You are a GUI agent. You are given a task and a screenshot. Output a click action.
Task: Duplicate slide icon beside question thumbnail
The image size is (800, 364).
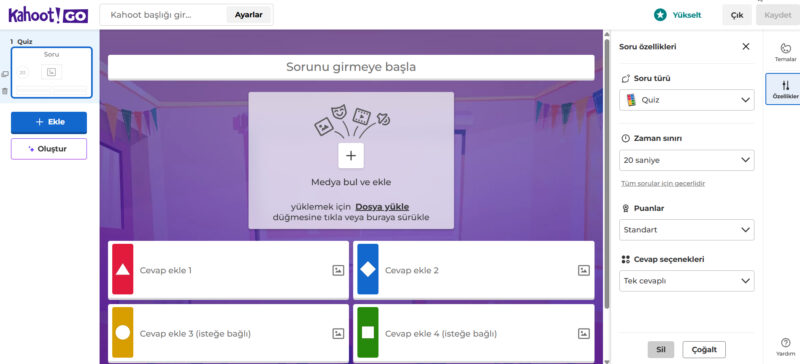(x=5, y=74)
